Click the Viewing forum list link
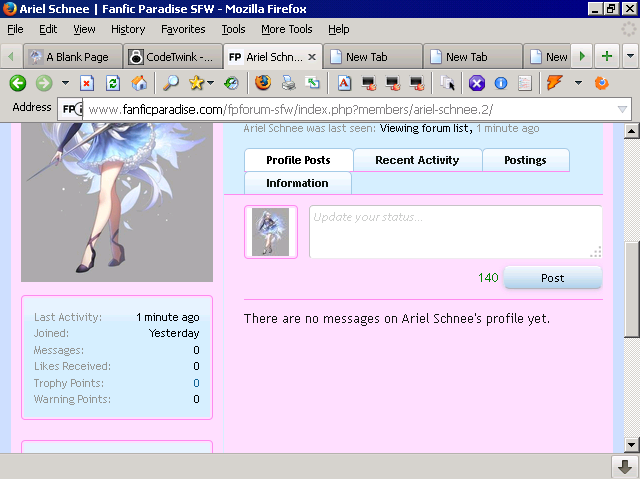Viewport: 640px width, 480px height. [x=424, y=128]
